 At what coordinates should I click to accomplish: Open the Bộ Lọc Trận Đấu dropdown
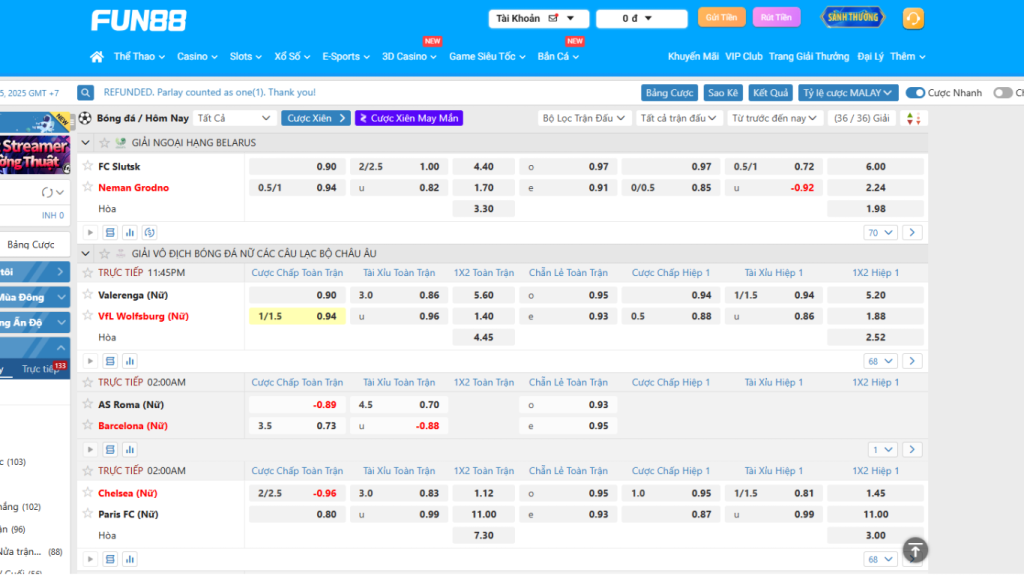pos(584,118)
